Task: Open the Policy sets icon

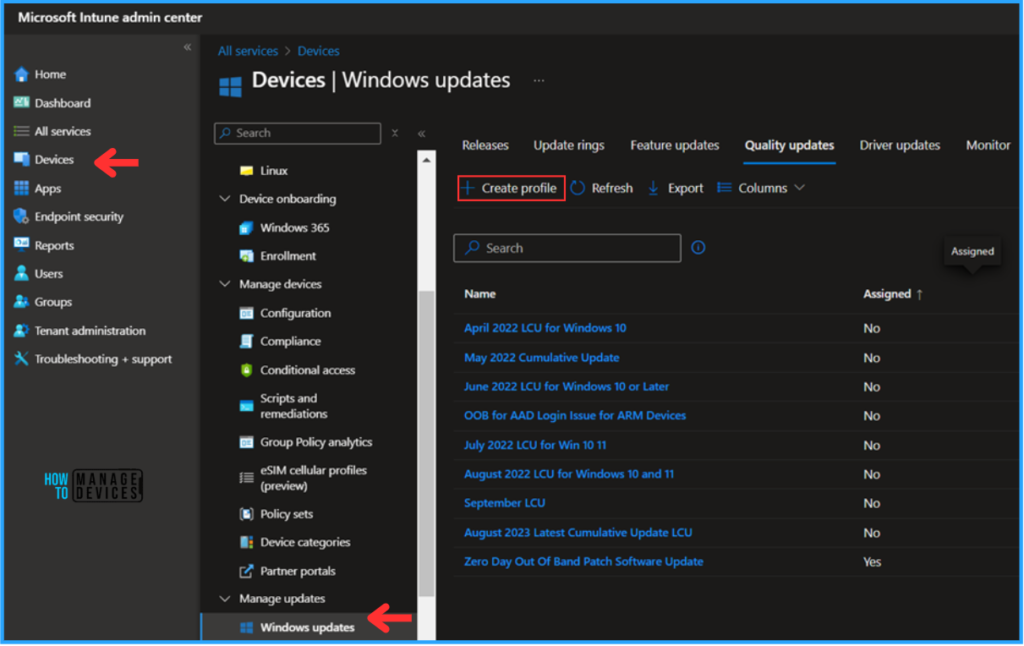Action: (x=246, y=514)
